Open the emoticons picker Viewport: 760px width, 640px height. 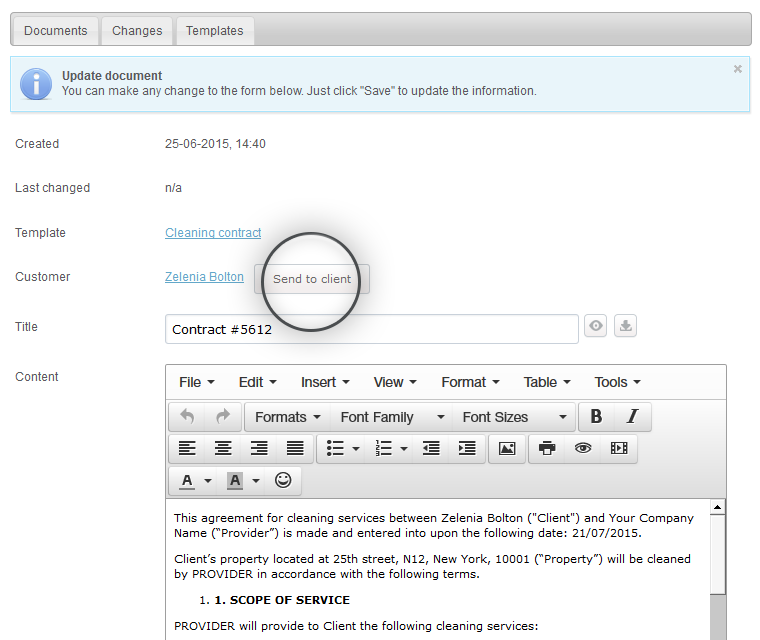pyautogui.click(x=283, y=480)
